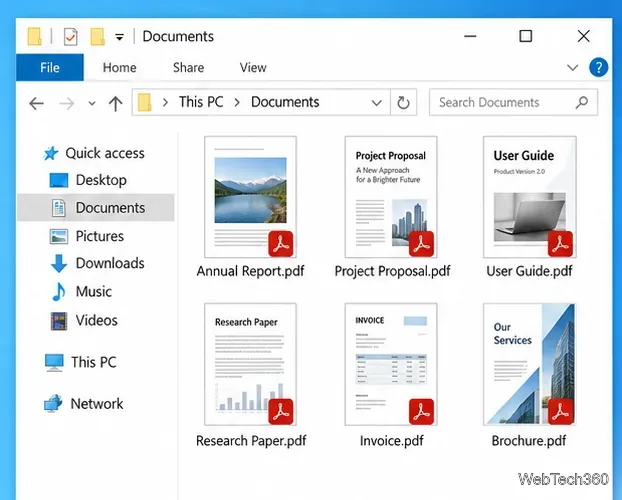Click the Project Proposal.pdf file name
The image size is (622, 500).
pyautogui.click(x=392, y=271)
